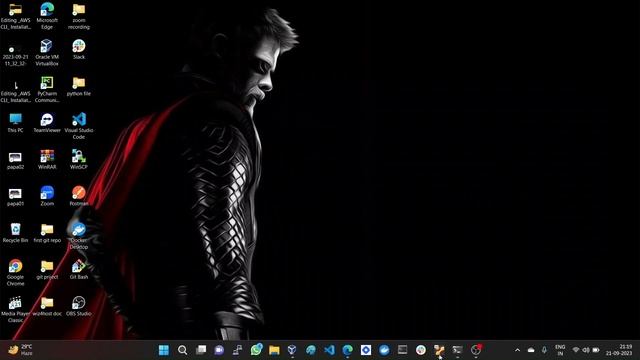Select the This PC desktop icon
This screenshot has height=360, width=640.
tap(16, 123)
